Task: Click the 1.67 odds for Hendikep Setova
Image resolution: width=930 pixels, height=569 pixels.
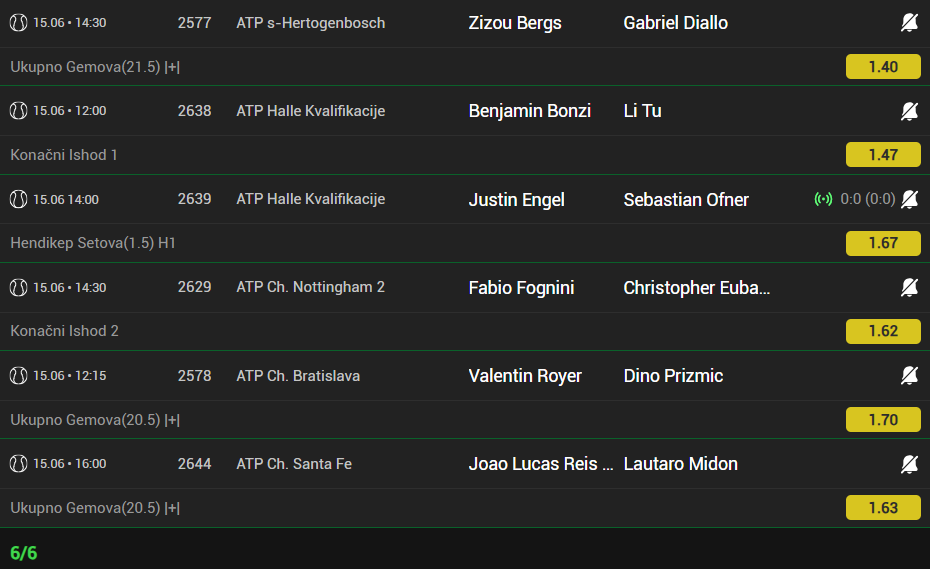Action: [x=883, y=243]
